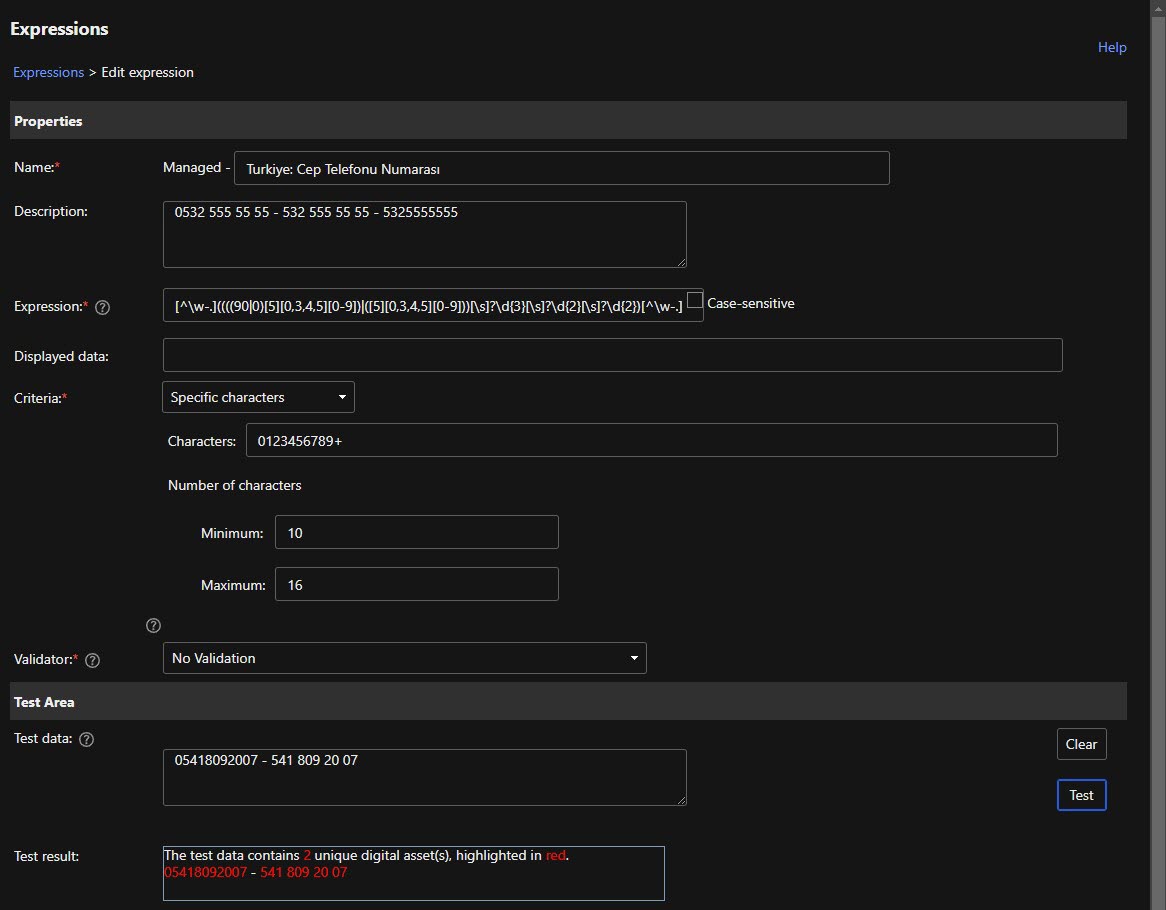Viewport: 1166px width, 910px height.
Task: Go back via the Expressions breadcrumb link
Action: (x=48, y=72)
